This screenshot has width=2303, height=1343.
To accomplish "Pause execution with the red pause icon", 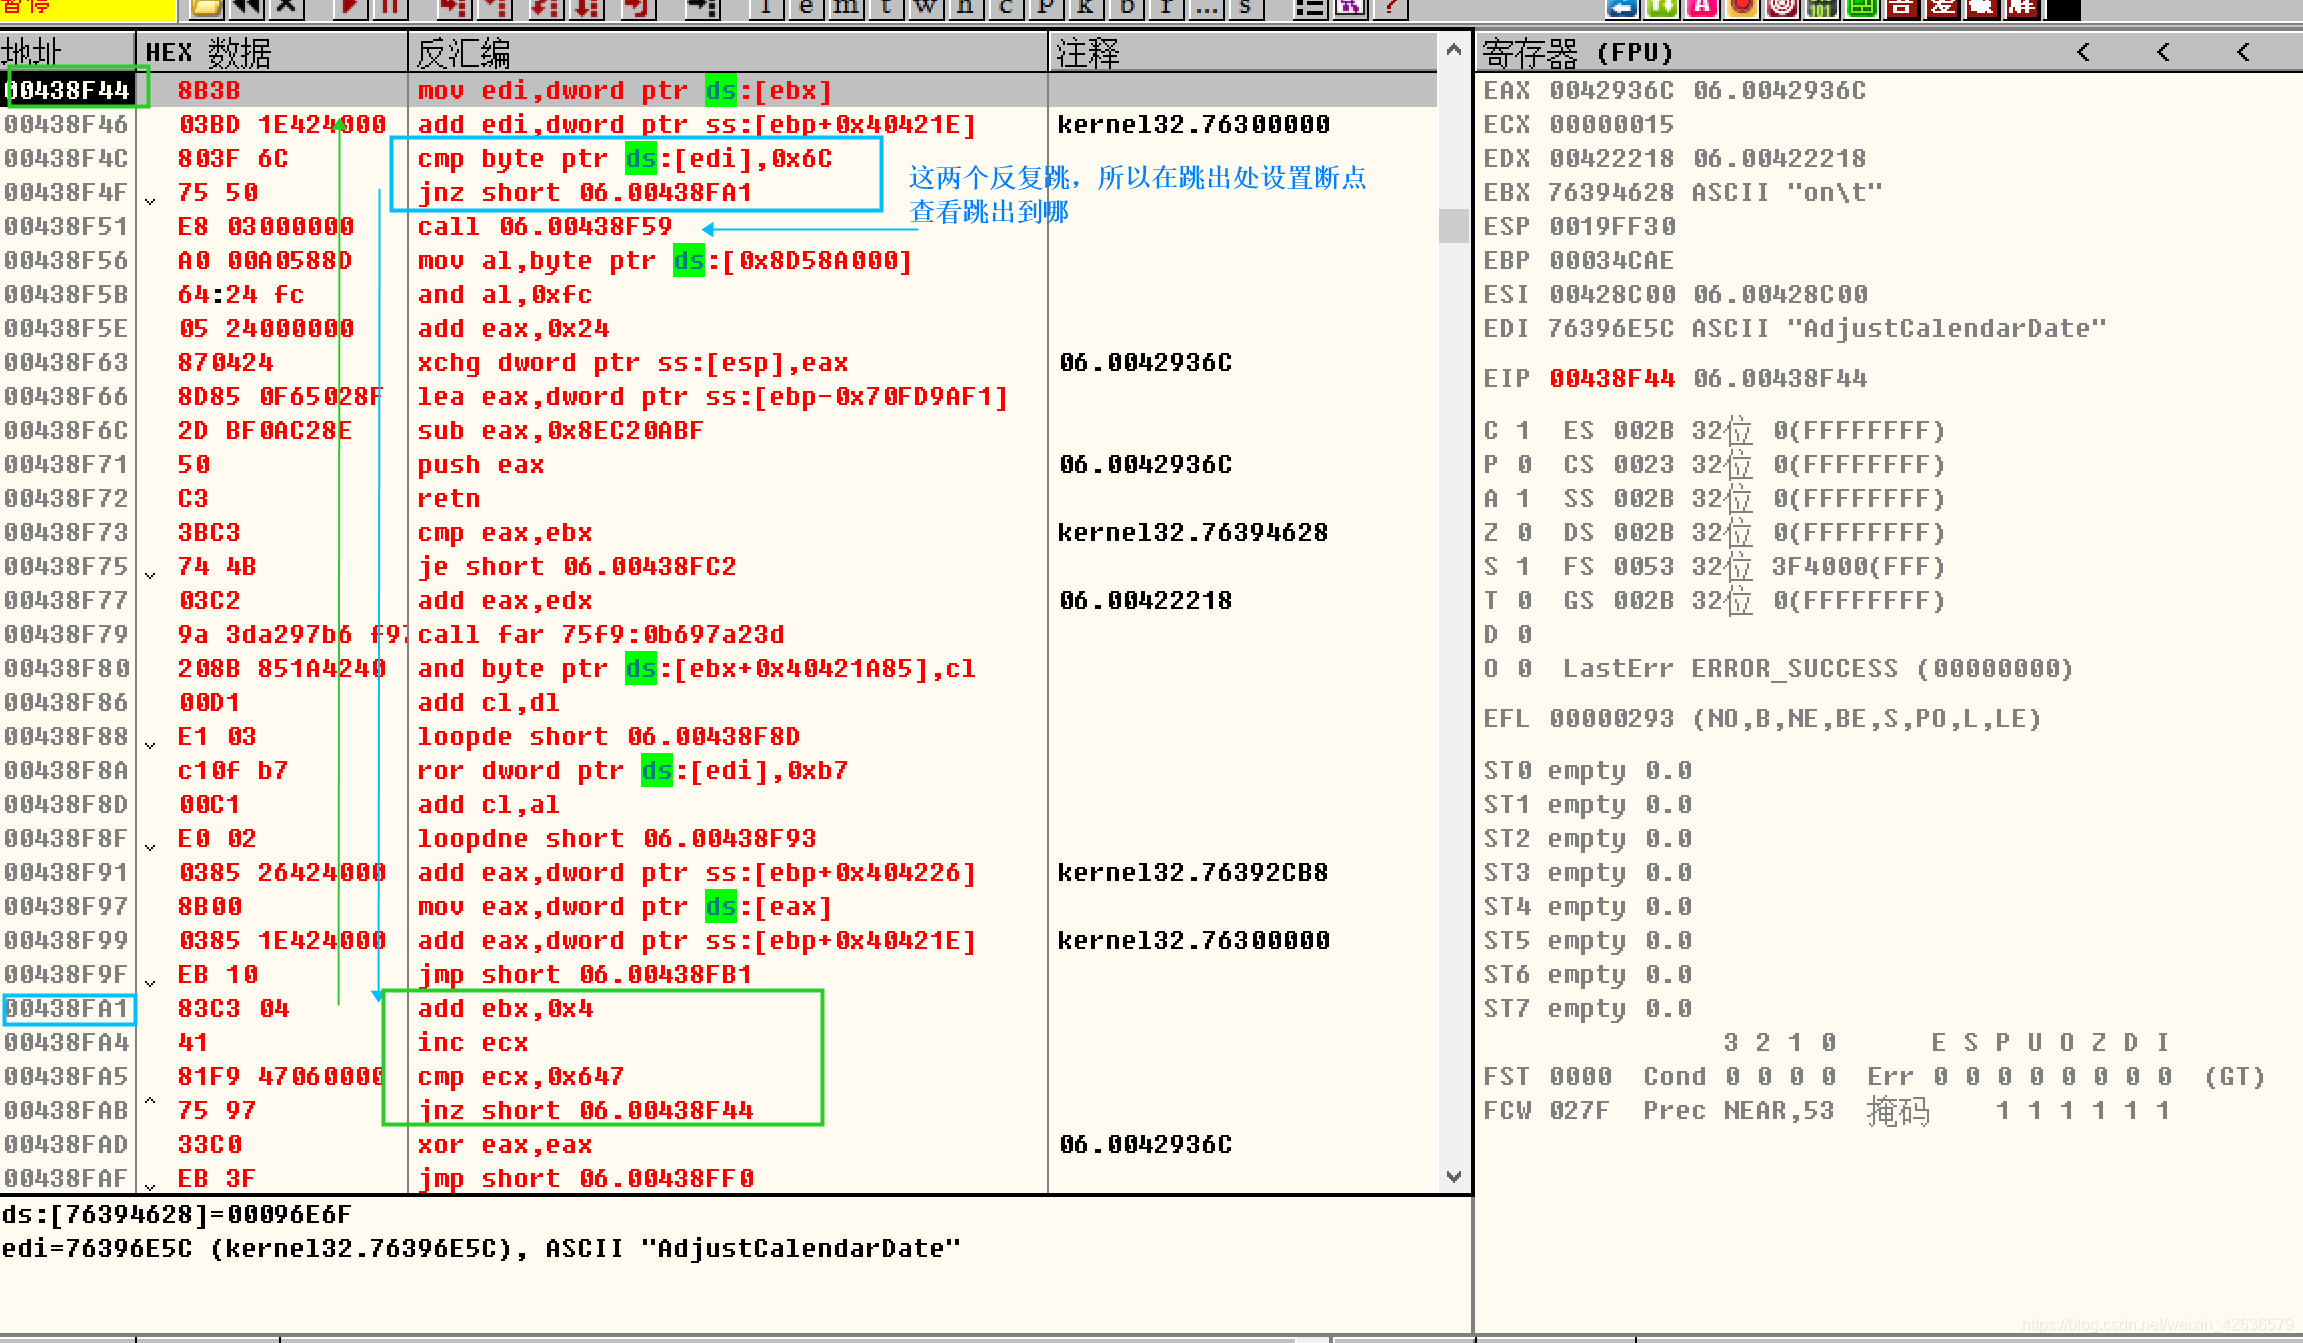I will [x=390, y=8].
